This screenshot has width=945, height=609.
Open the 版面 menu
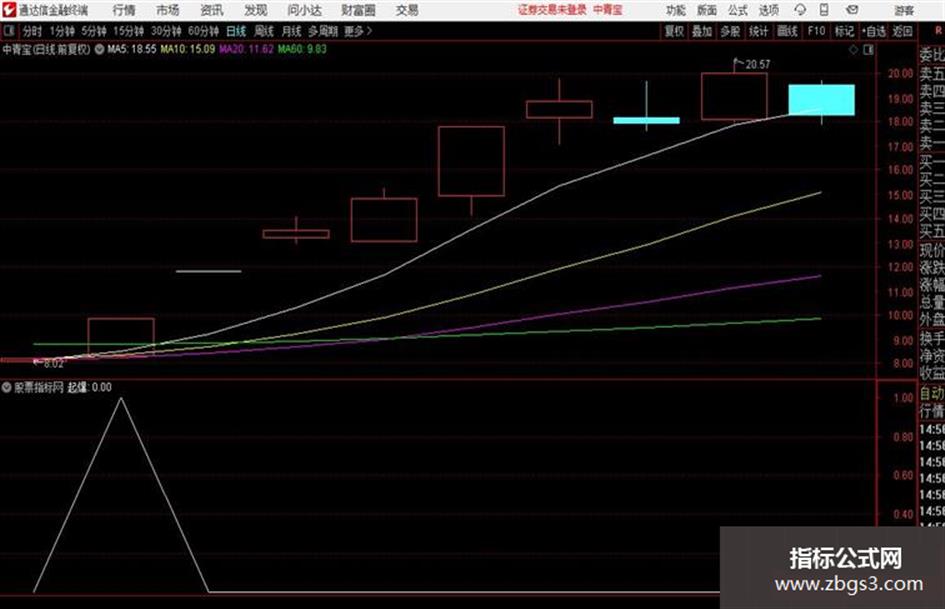coord(707,10)
